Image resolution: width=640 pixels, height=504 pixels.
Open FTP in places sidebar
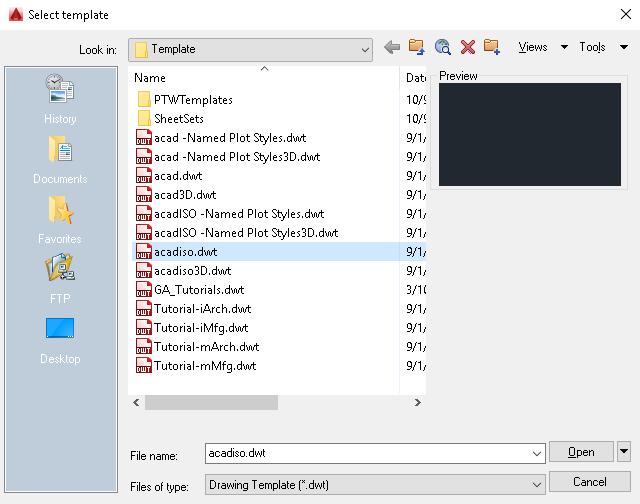(x=60, y=279)
